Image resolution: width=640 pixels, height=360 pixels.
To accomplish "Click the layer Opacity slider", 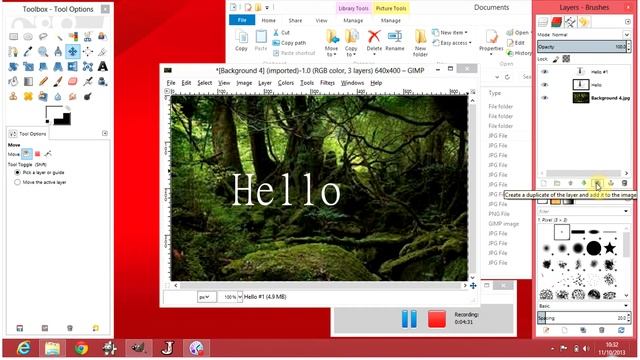I will tap(584, 47).
